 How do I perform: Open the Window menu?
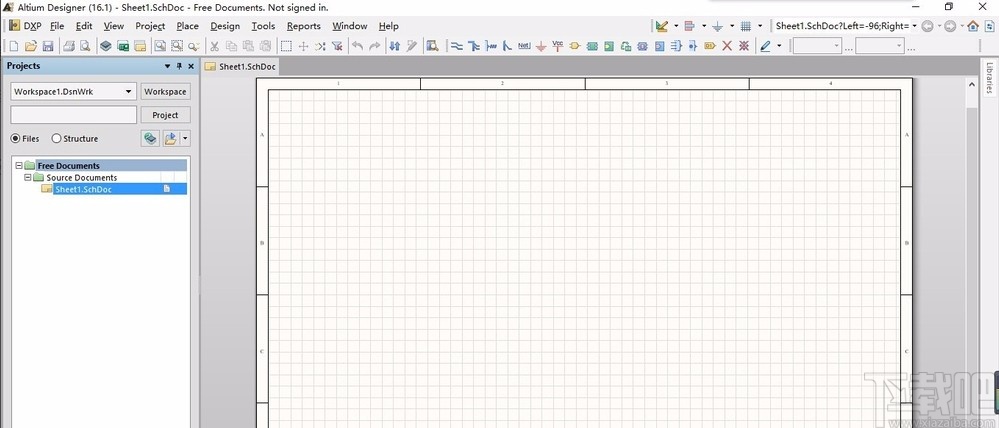click(x=349, y=26)
